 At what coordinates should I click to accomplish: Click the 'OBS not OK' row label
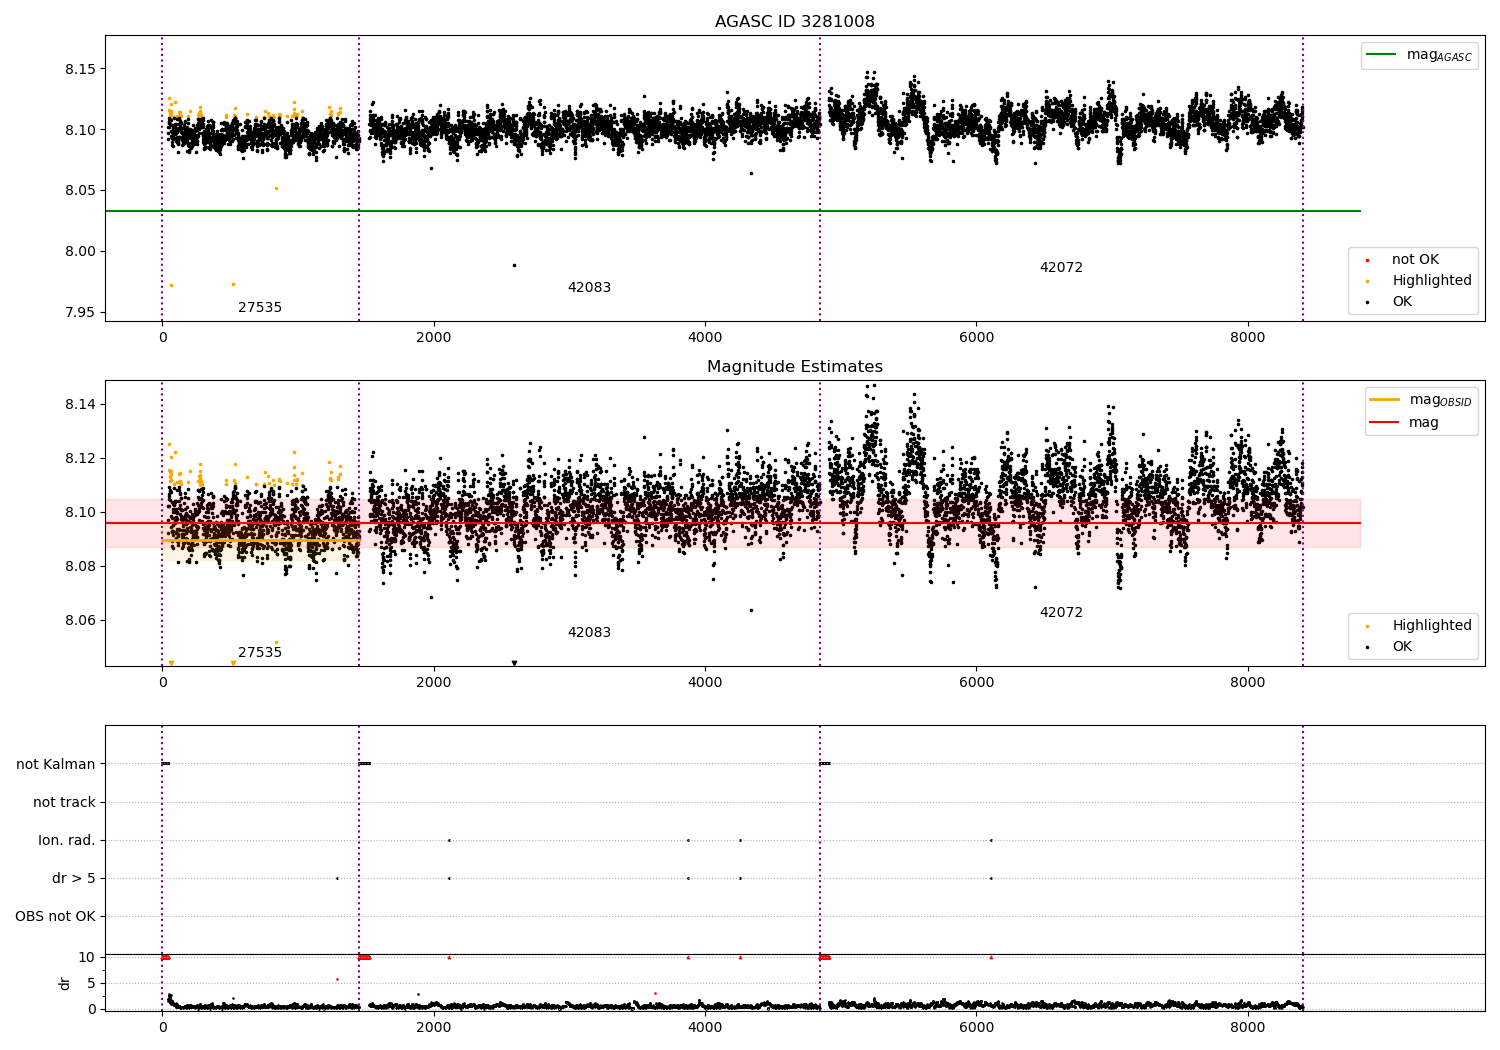pyautogui.click(x=55, y=917)
